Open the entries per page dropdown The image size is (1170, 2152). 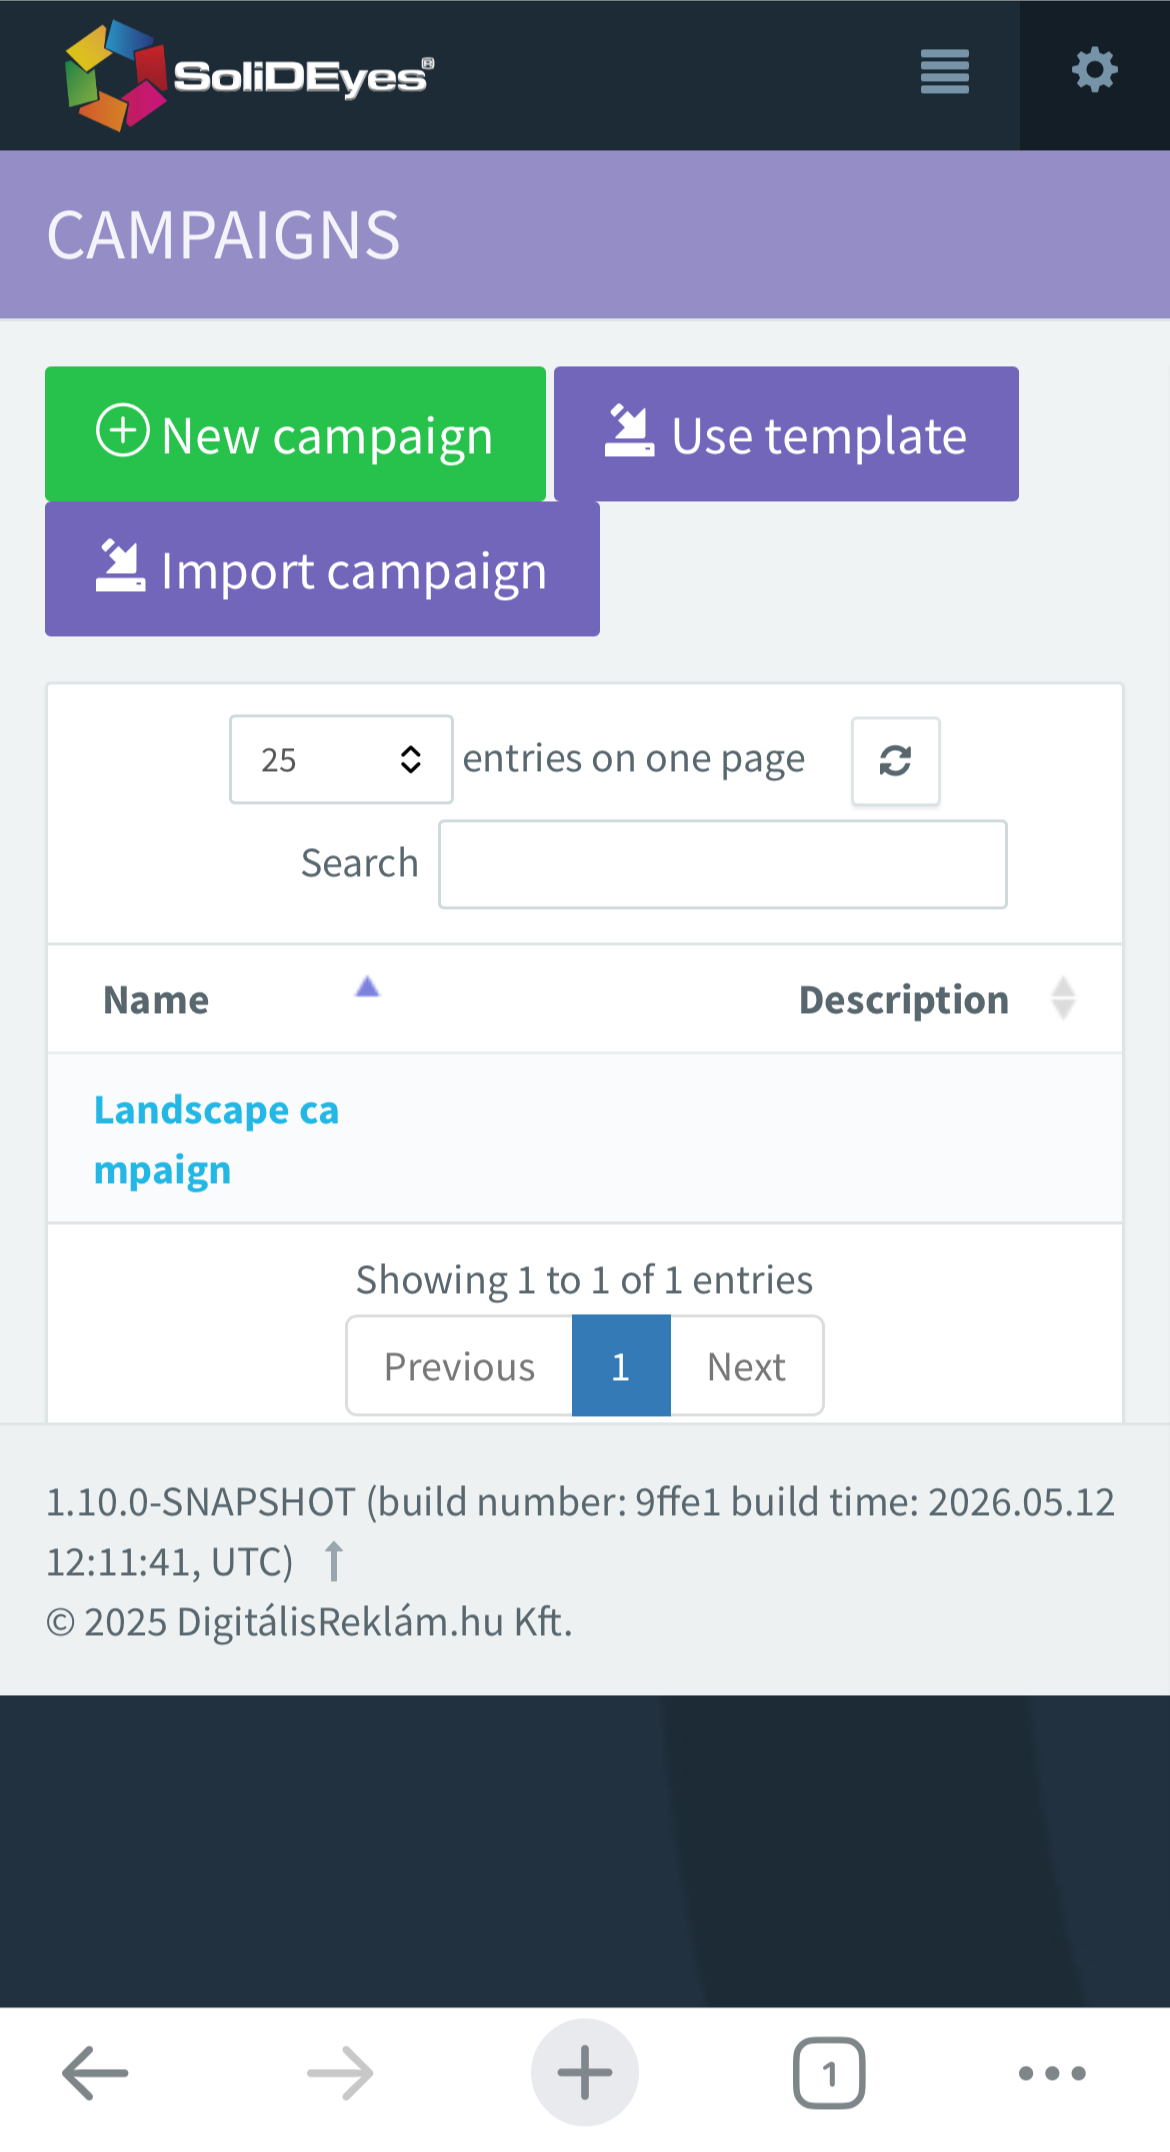(x=341, y=759)
